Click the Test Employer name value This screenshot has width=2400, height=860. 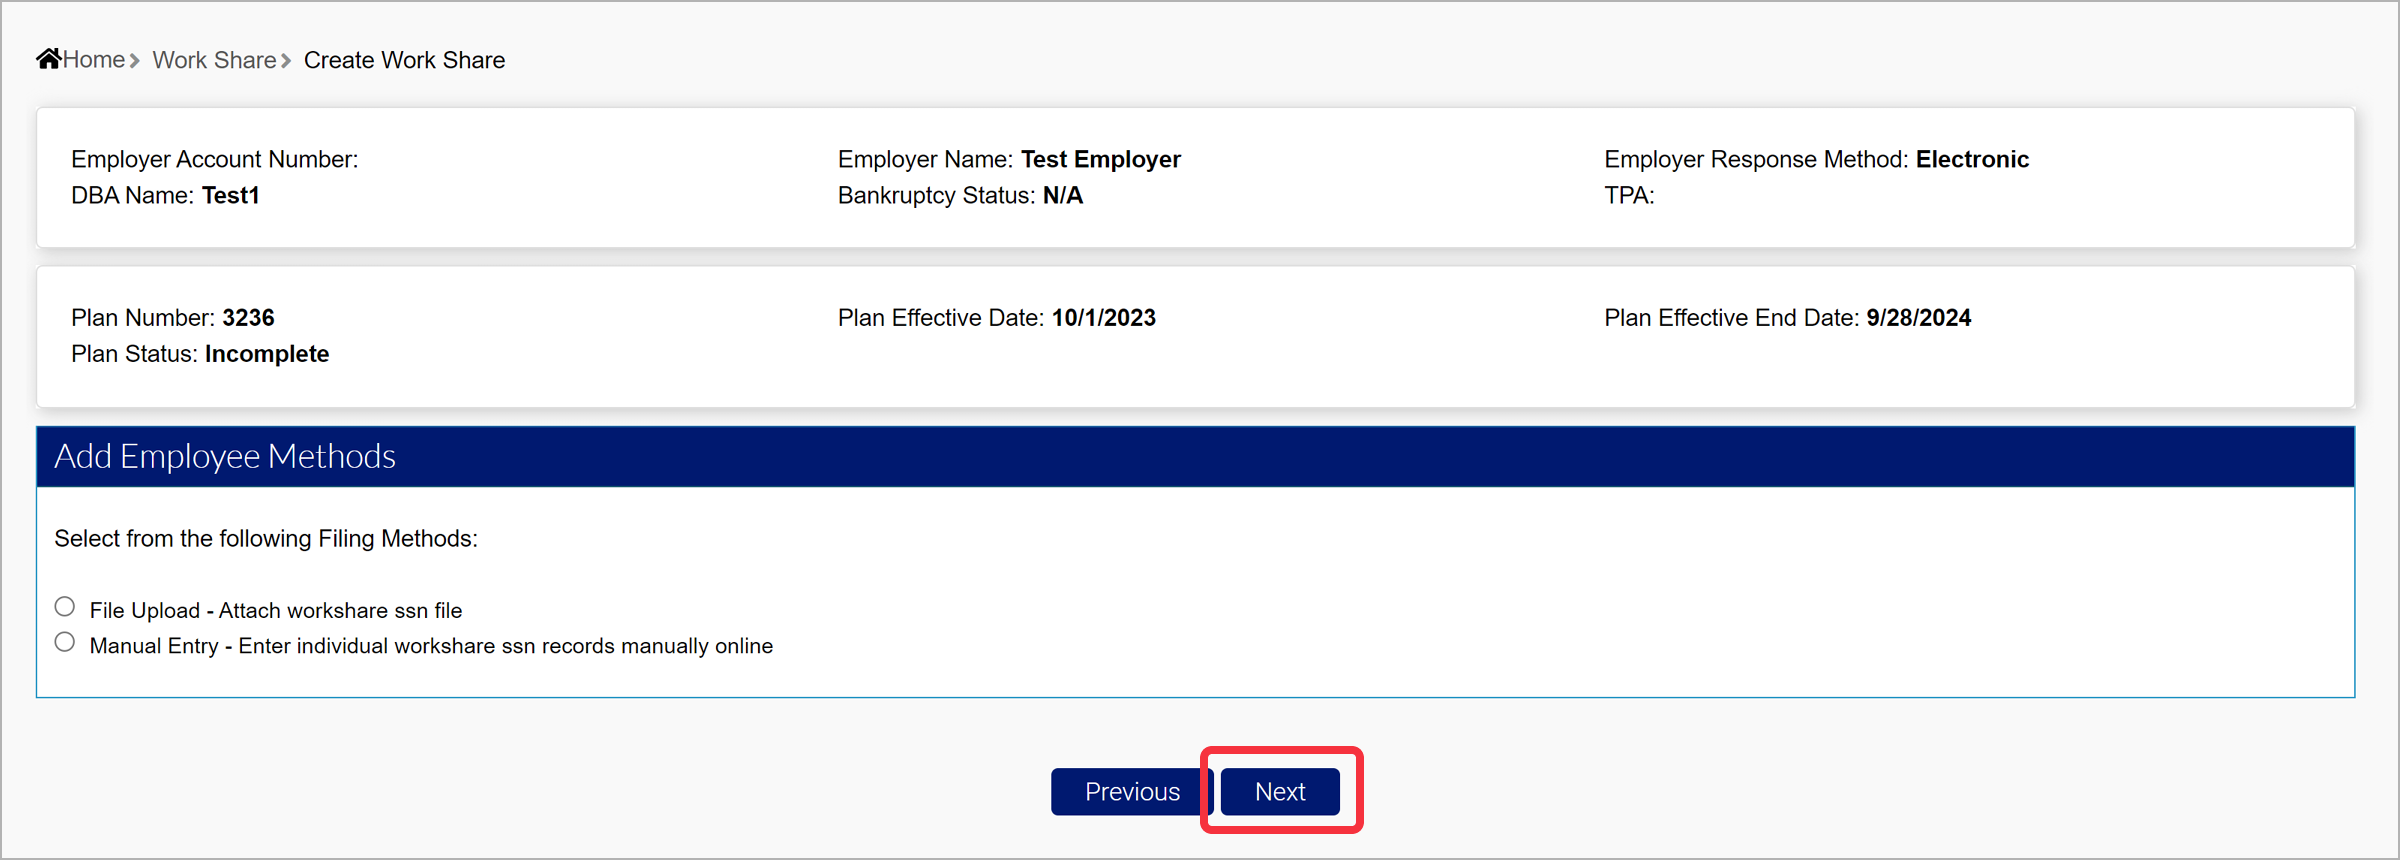(x=1100, y=159)
